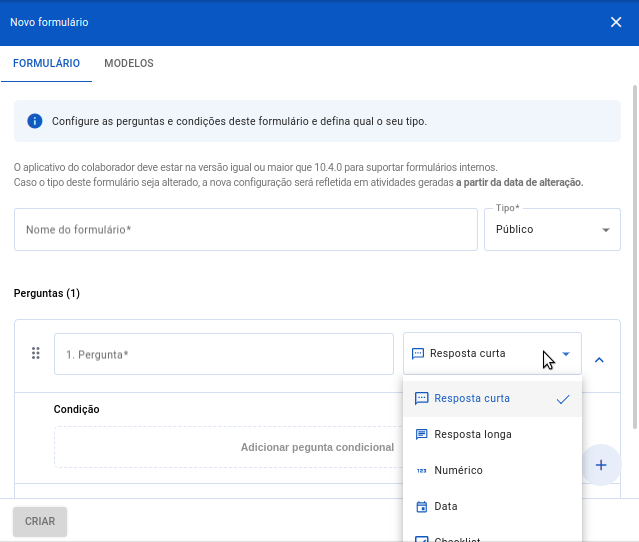This screenshot has width=639, height=542.
Task: Click the 1. Pergunta text field
Action: point(224,354)
